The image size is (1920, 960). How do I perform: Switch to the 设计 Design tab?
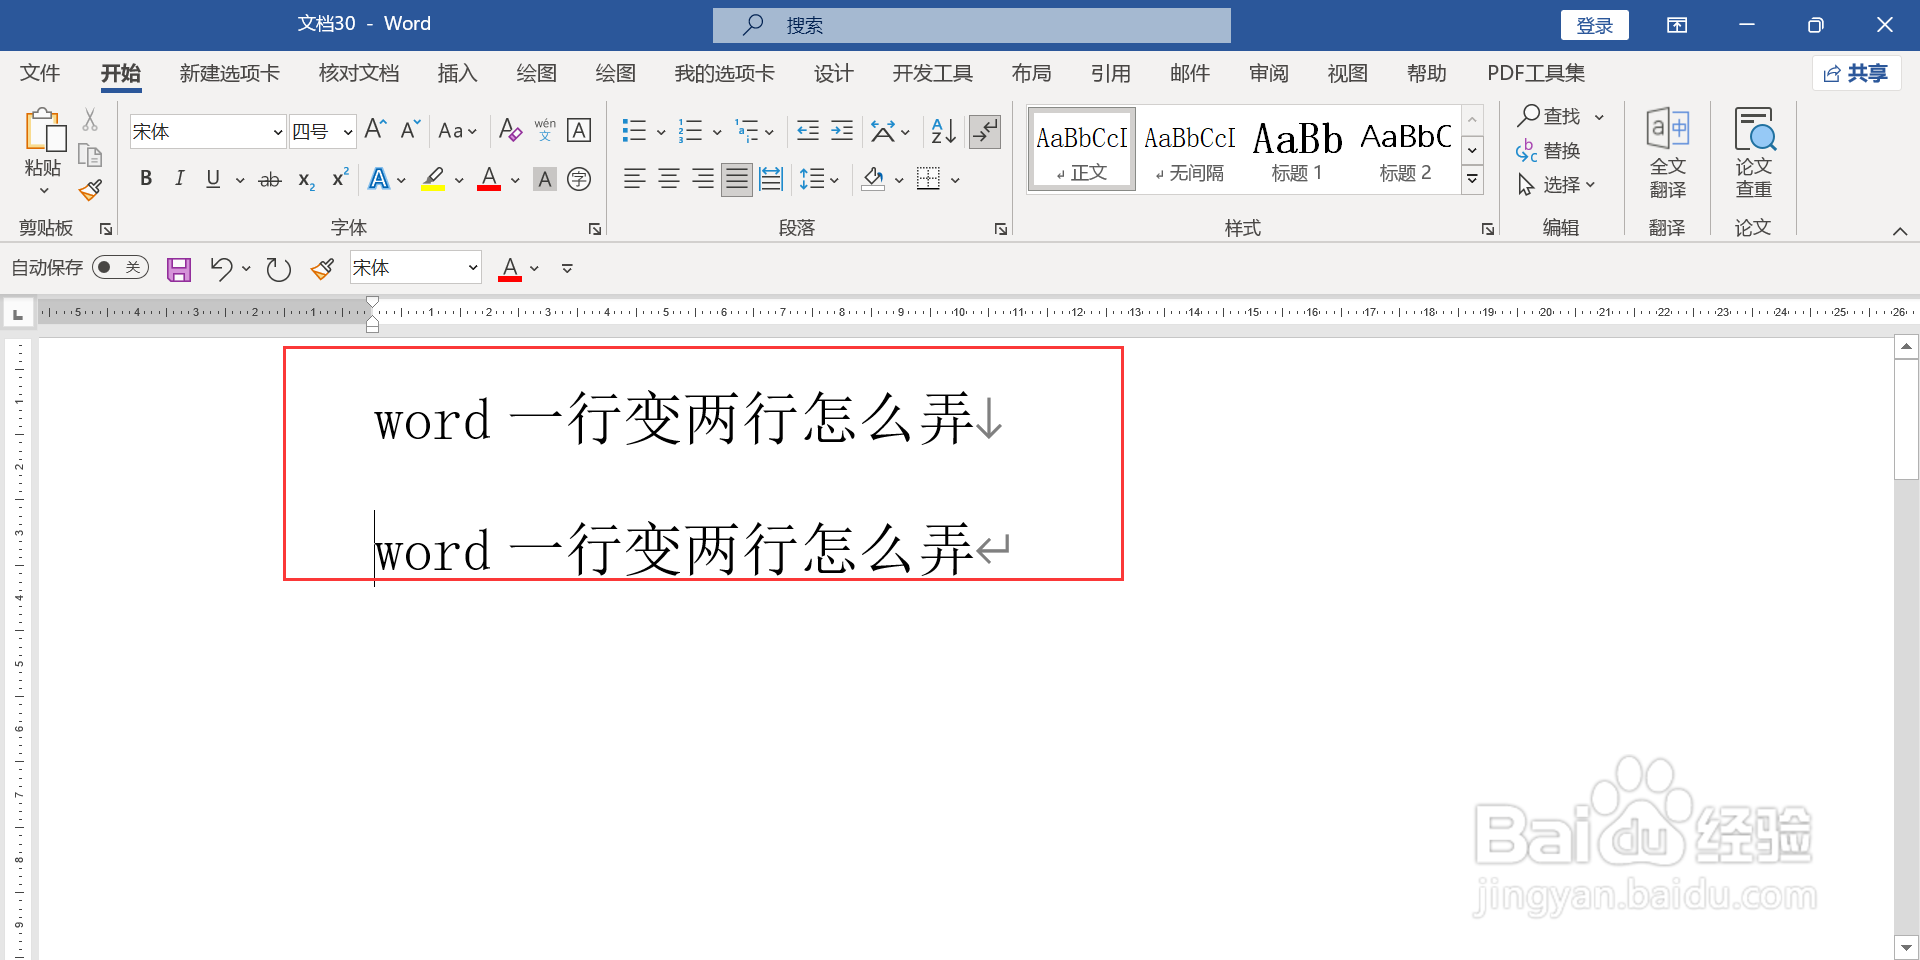[833, 73]
